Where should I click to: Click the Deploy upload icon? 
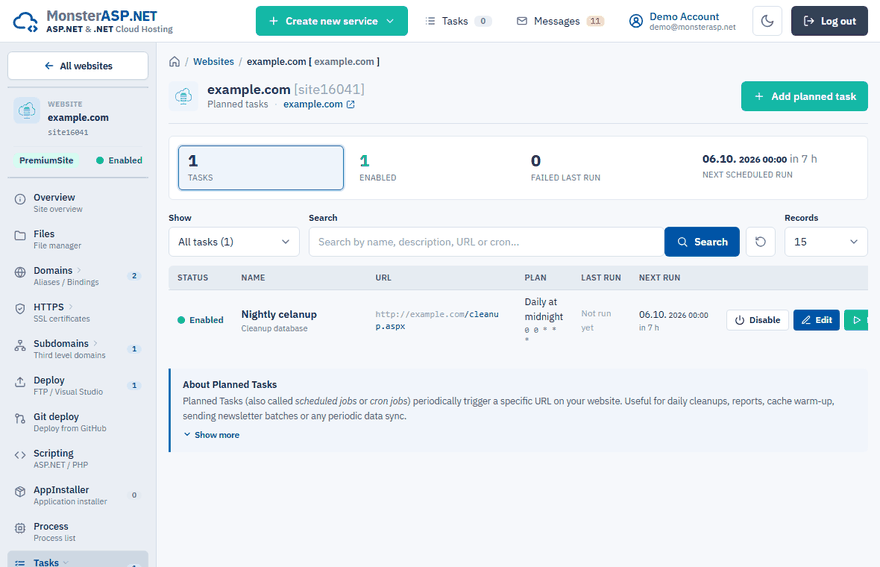tap(20, 382)
